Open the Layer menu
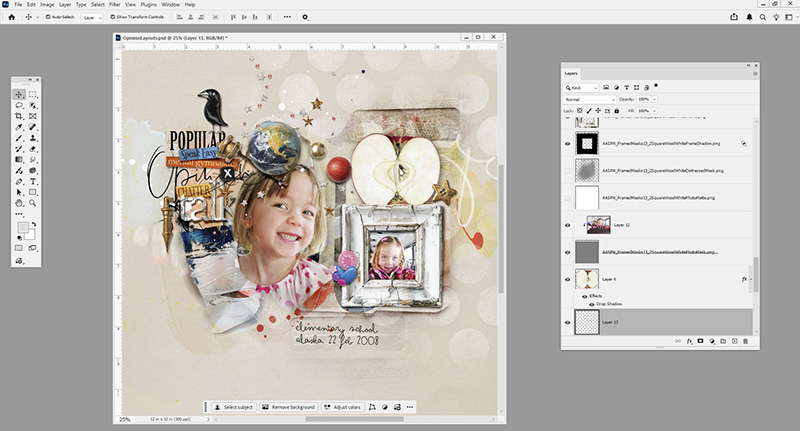800x431 pixels. (65, 4)
